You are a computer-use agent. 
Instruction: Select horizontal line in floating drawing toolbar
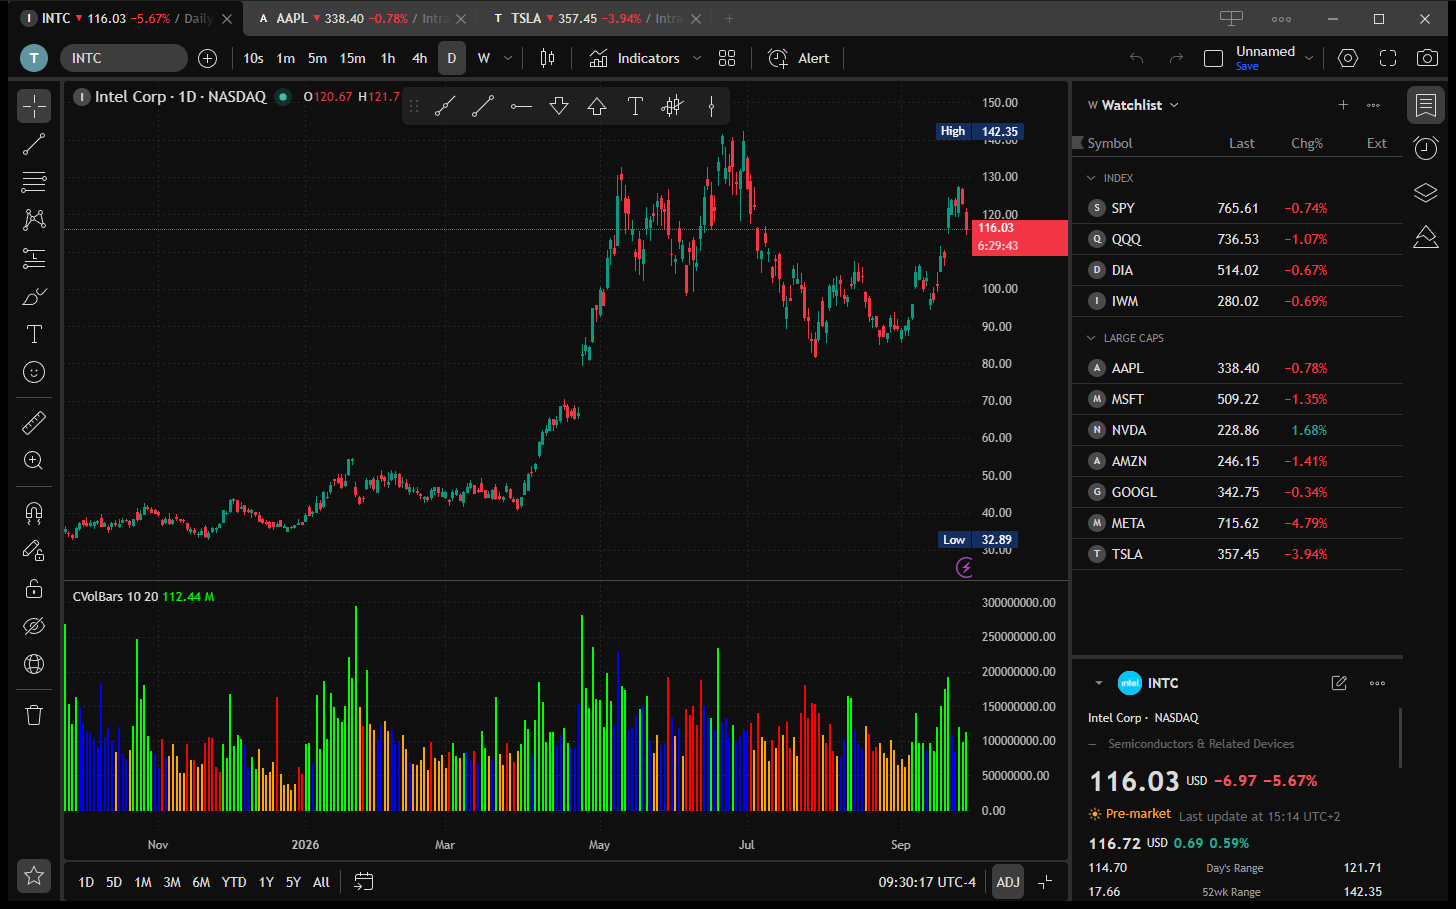click(x=521, y=106)
